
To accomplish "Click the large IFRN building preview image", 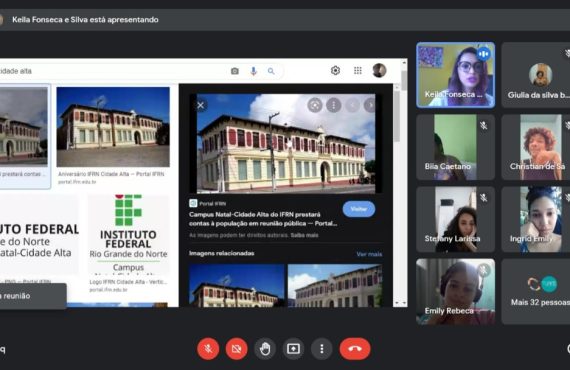I will click(286, 143).
